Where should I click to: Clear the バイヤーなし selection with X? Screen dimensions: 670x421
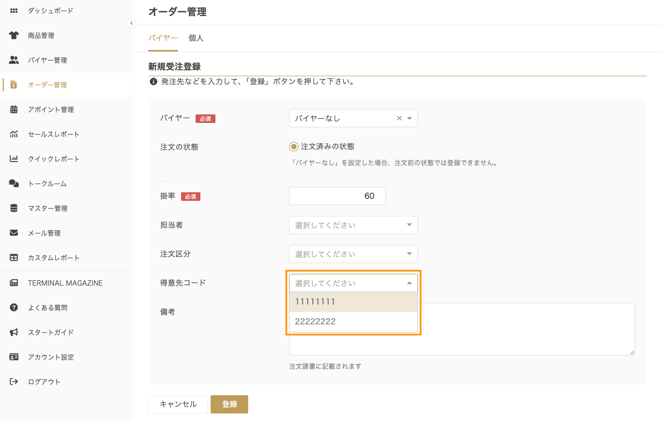(x=399, y=118)
